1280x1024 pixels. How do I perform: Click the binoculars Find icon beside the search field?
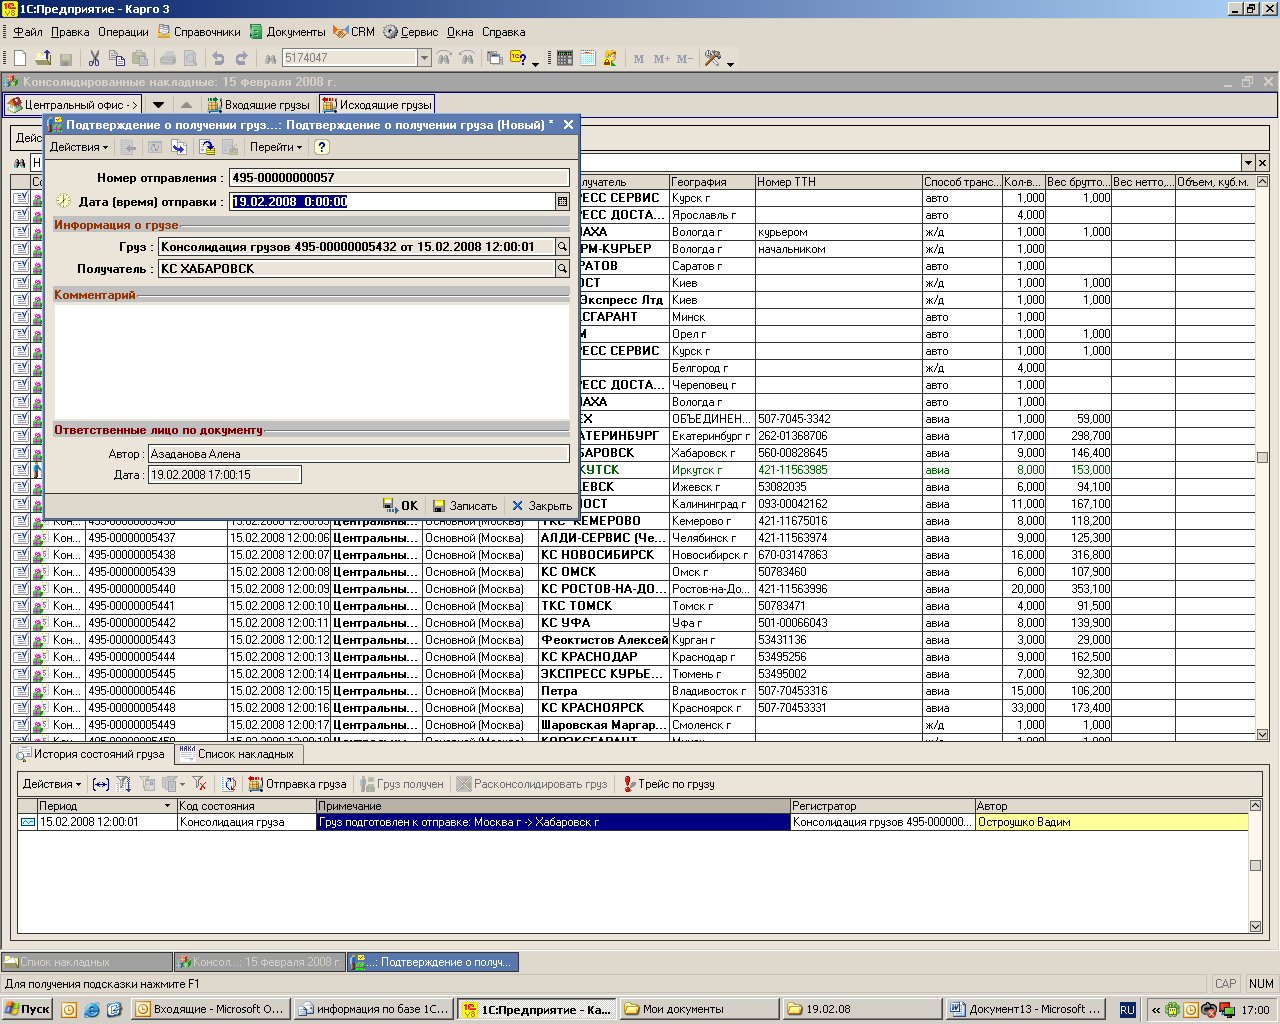(270, 58)
